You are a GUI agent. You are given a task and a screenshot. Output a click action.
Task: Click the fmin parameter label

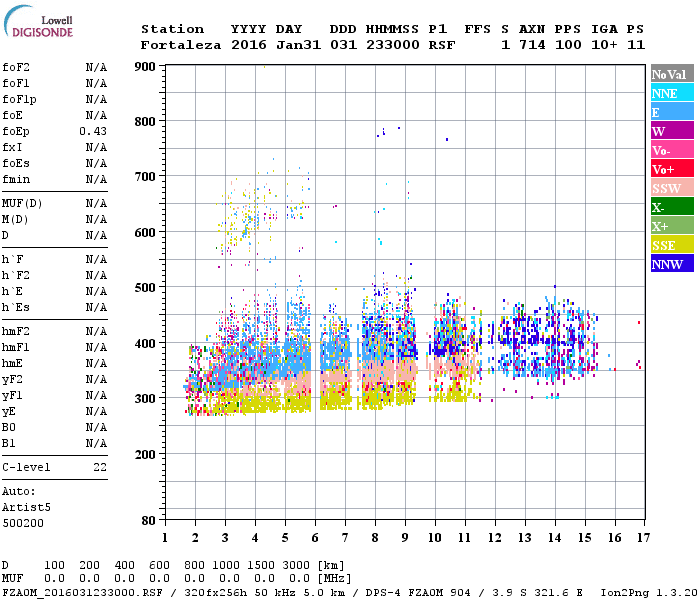[x=16, y=179]
